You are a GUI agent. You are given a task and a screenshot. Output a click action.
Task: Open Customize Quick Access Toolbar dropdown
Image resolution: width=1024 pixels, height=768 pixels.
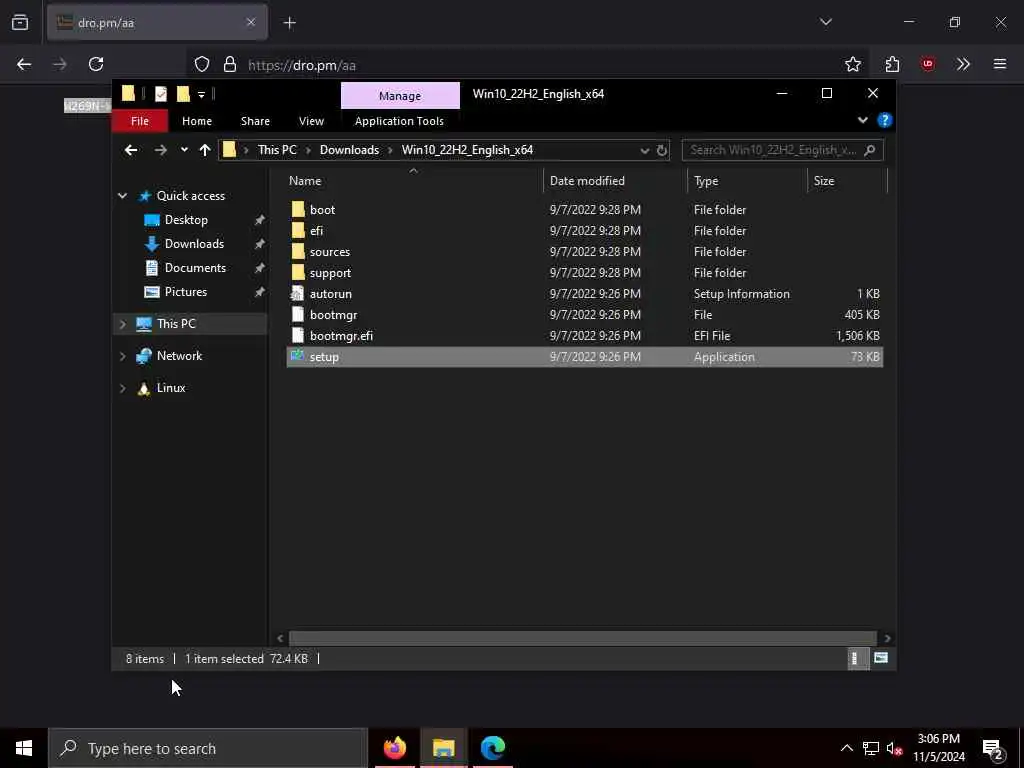tap(201, 95)
